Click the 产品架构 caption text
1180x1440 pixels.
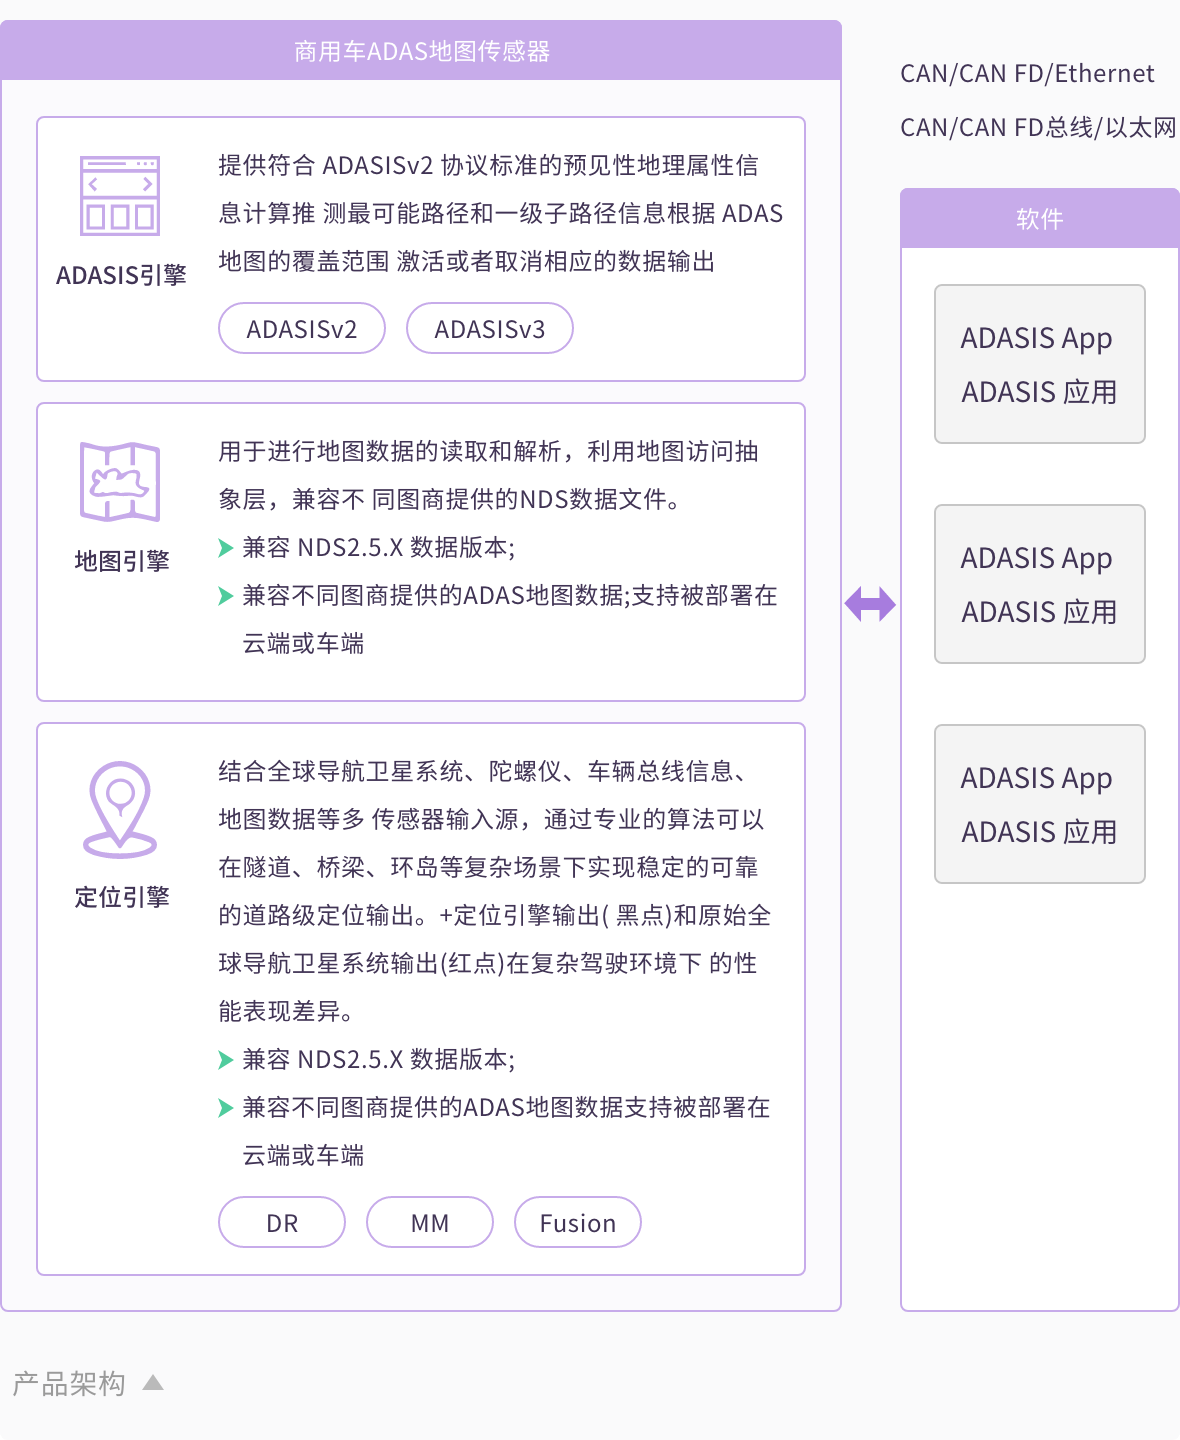[x=69, y=1384]
